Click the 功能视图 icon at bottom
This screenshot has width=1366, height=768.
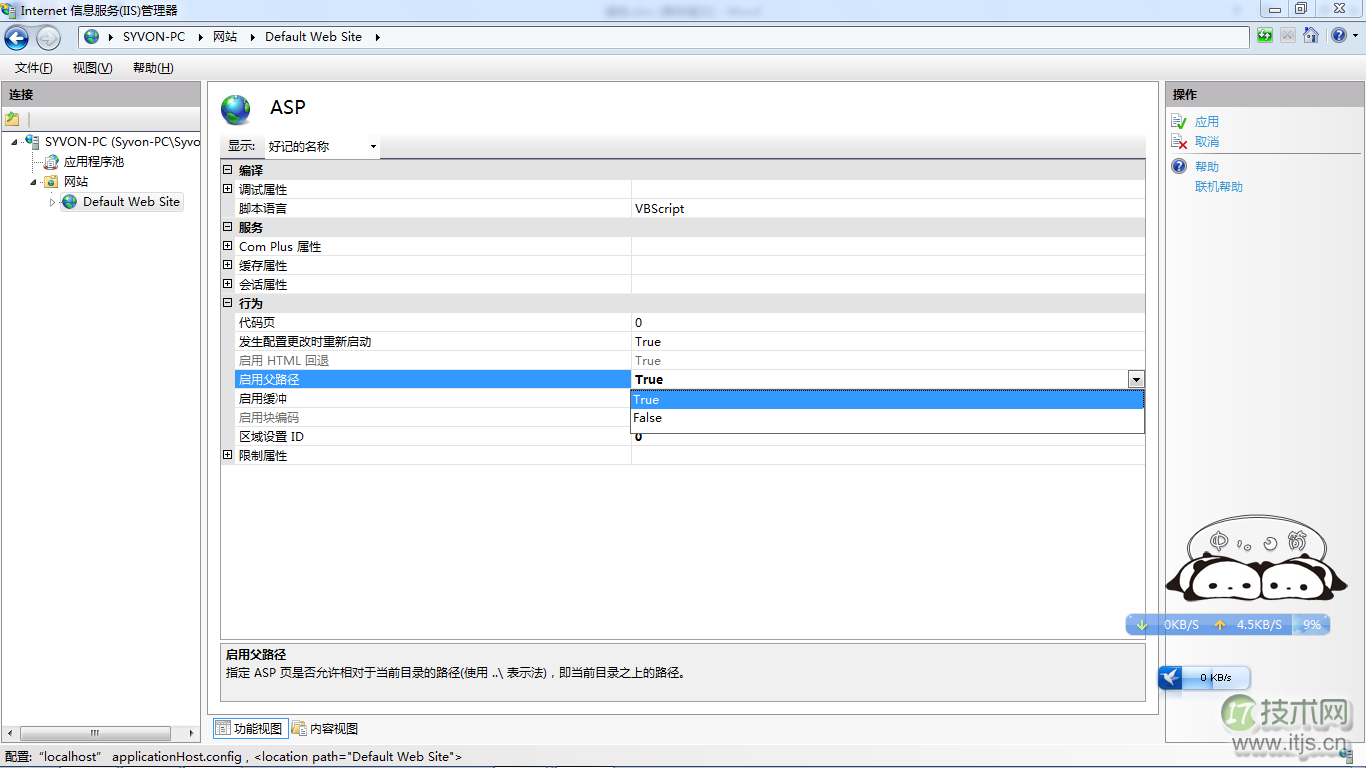[223, 729]
